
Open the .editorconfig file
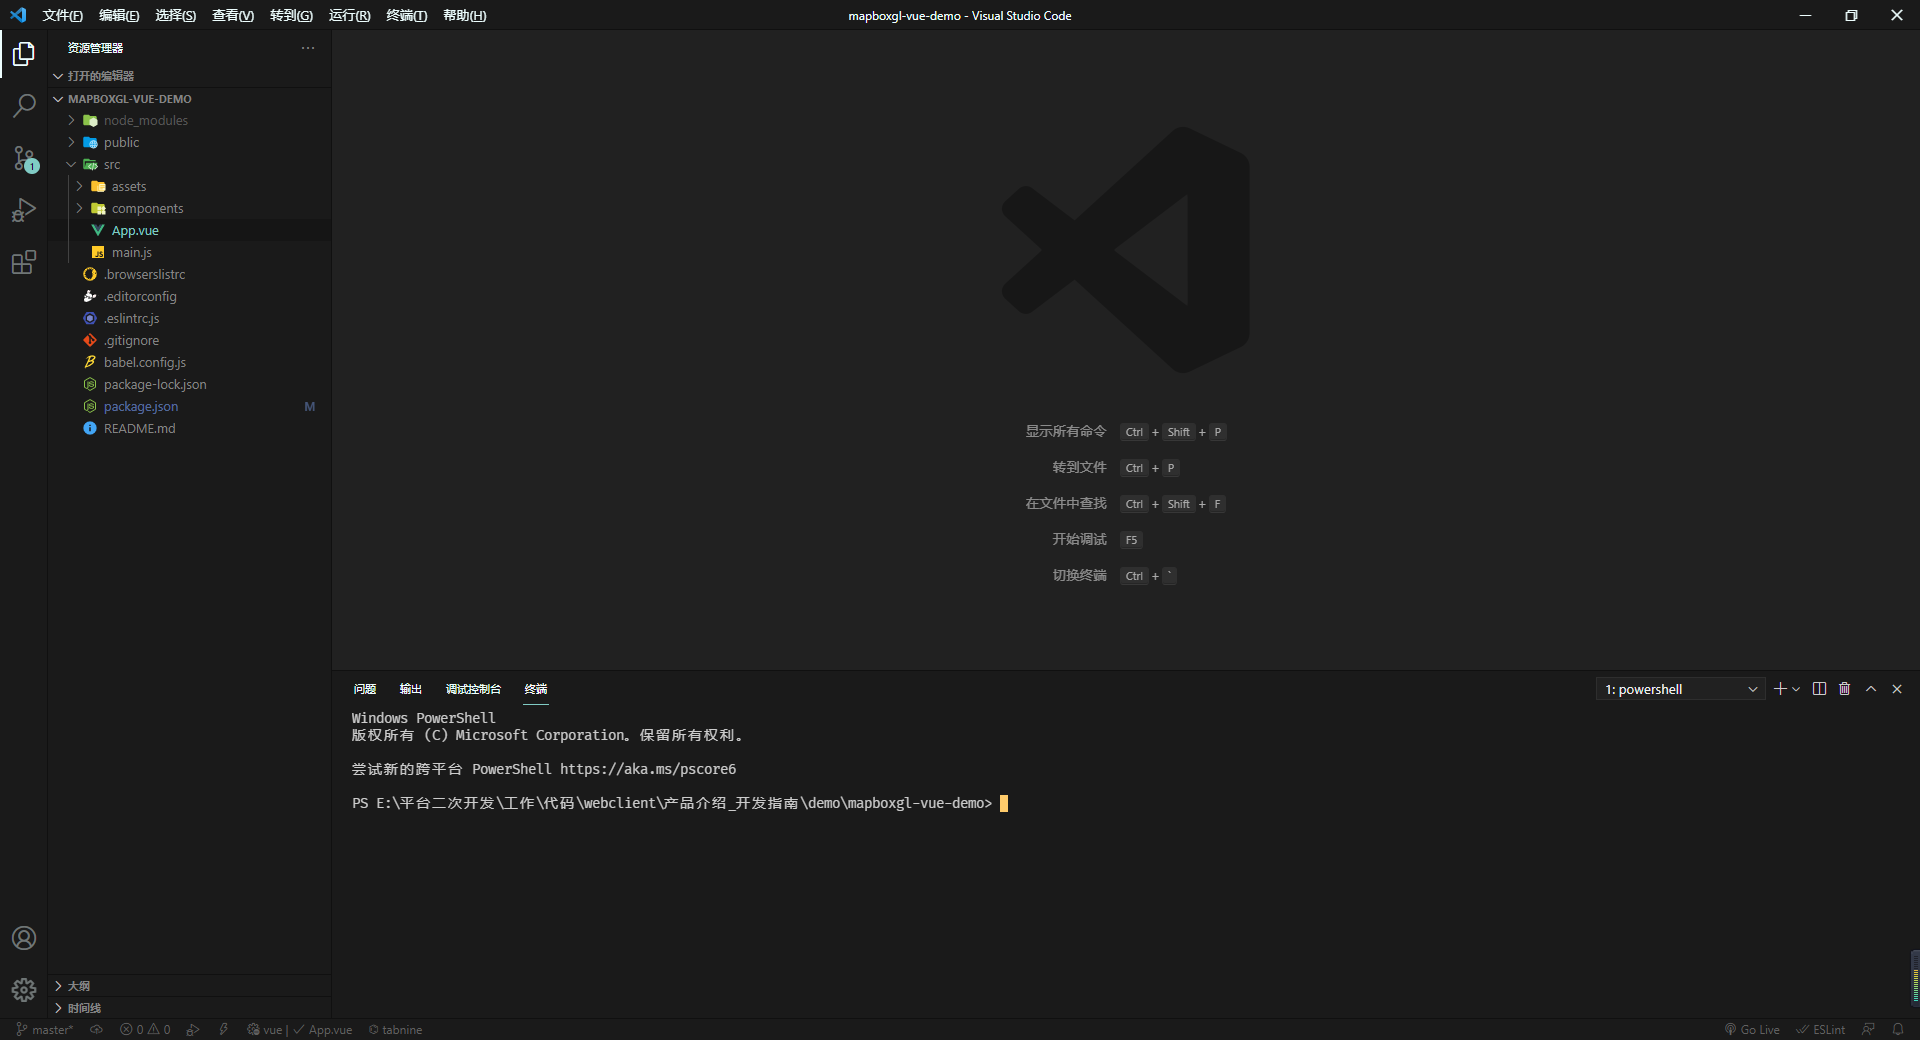[190, 297]
